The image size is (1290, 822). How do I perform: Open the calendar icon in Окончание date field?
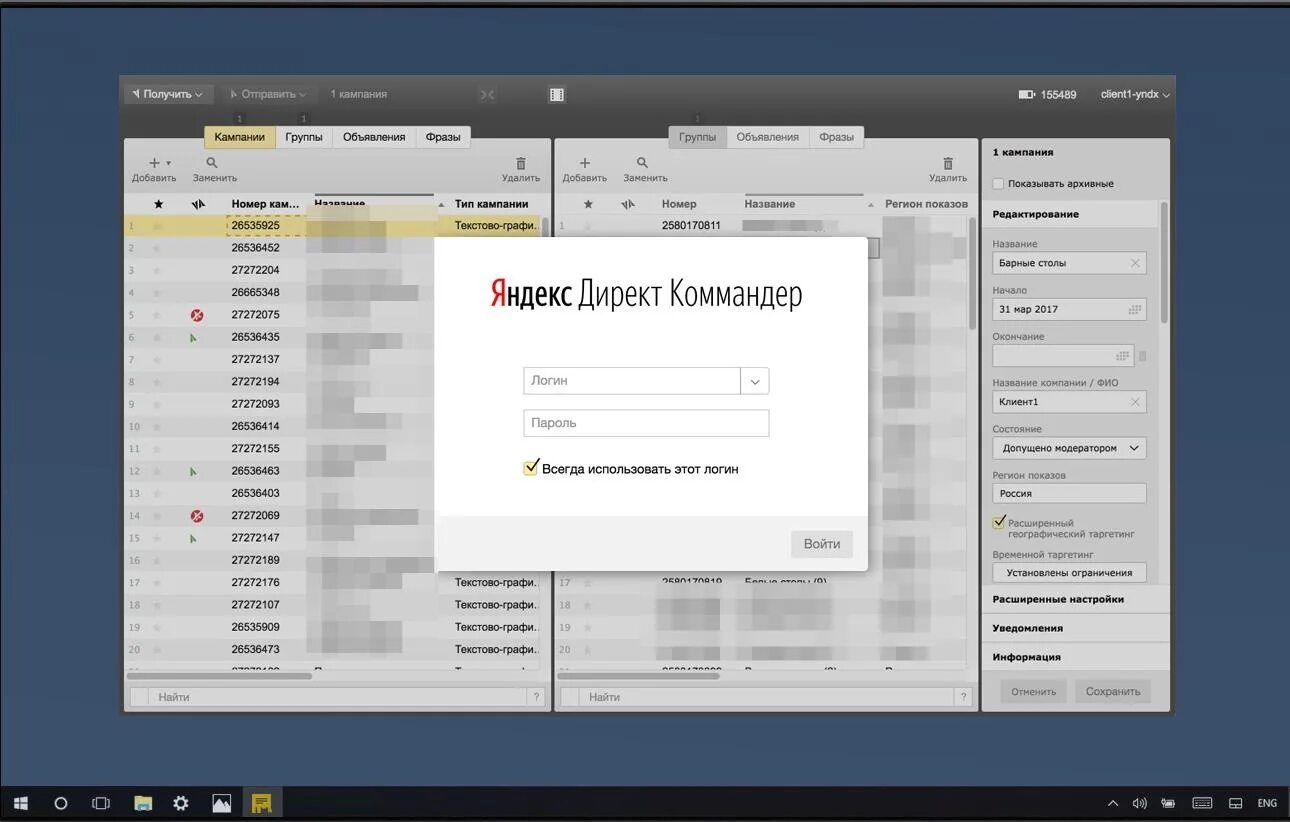click(1122, 356)
